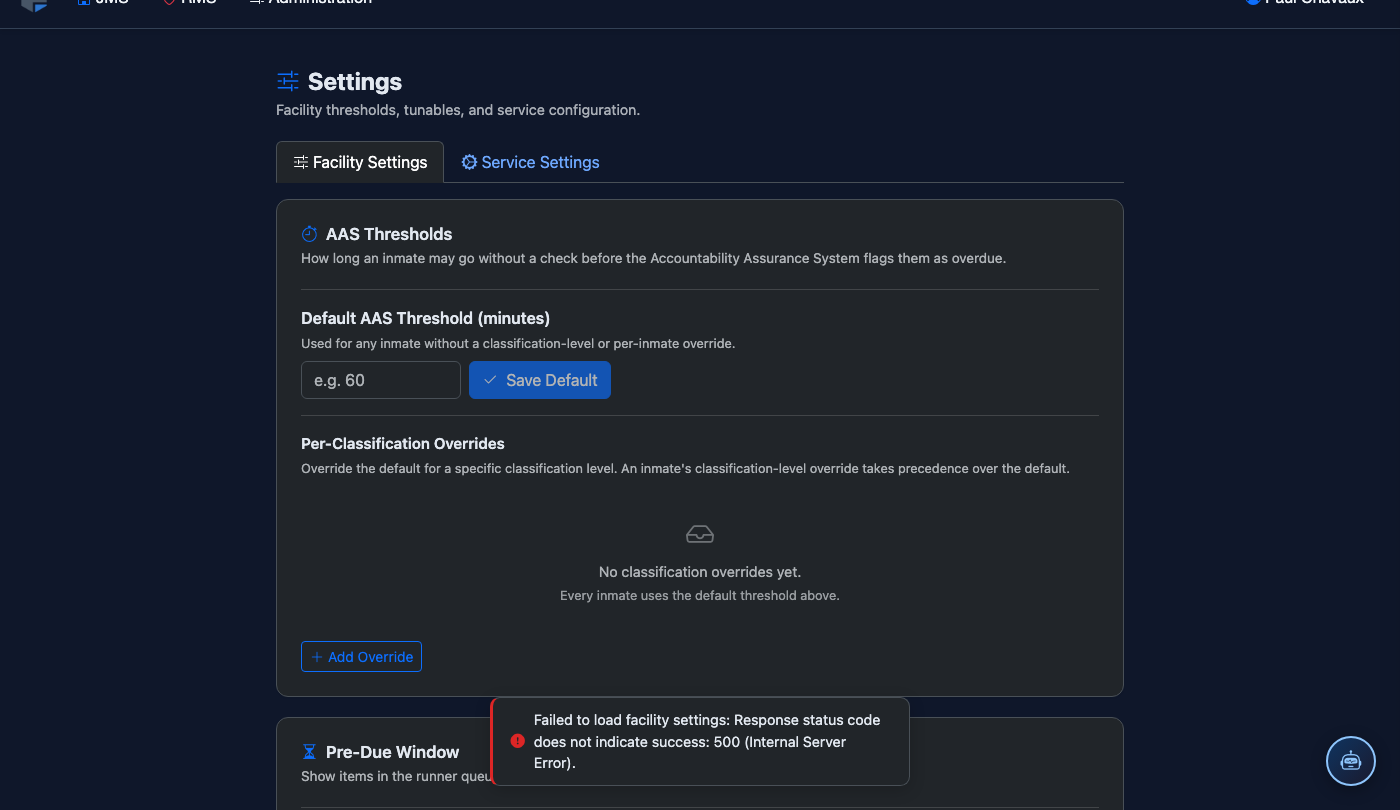Click the 'Pre-Due Window' section title
The image size is (1400, 810).
click(393, 752)
